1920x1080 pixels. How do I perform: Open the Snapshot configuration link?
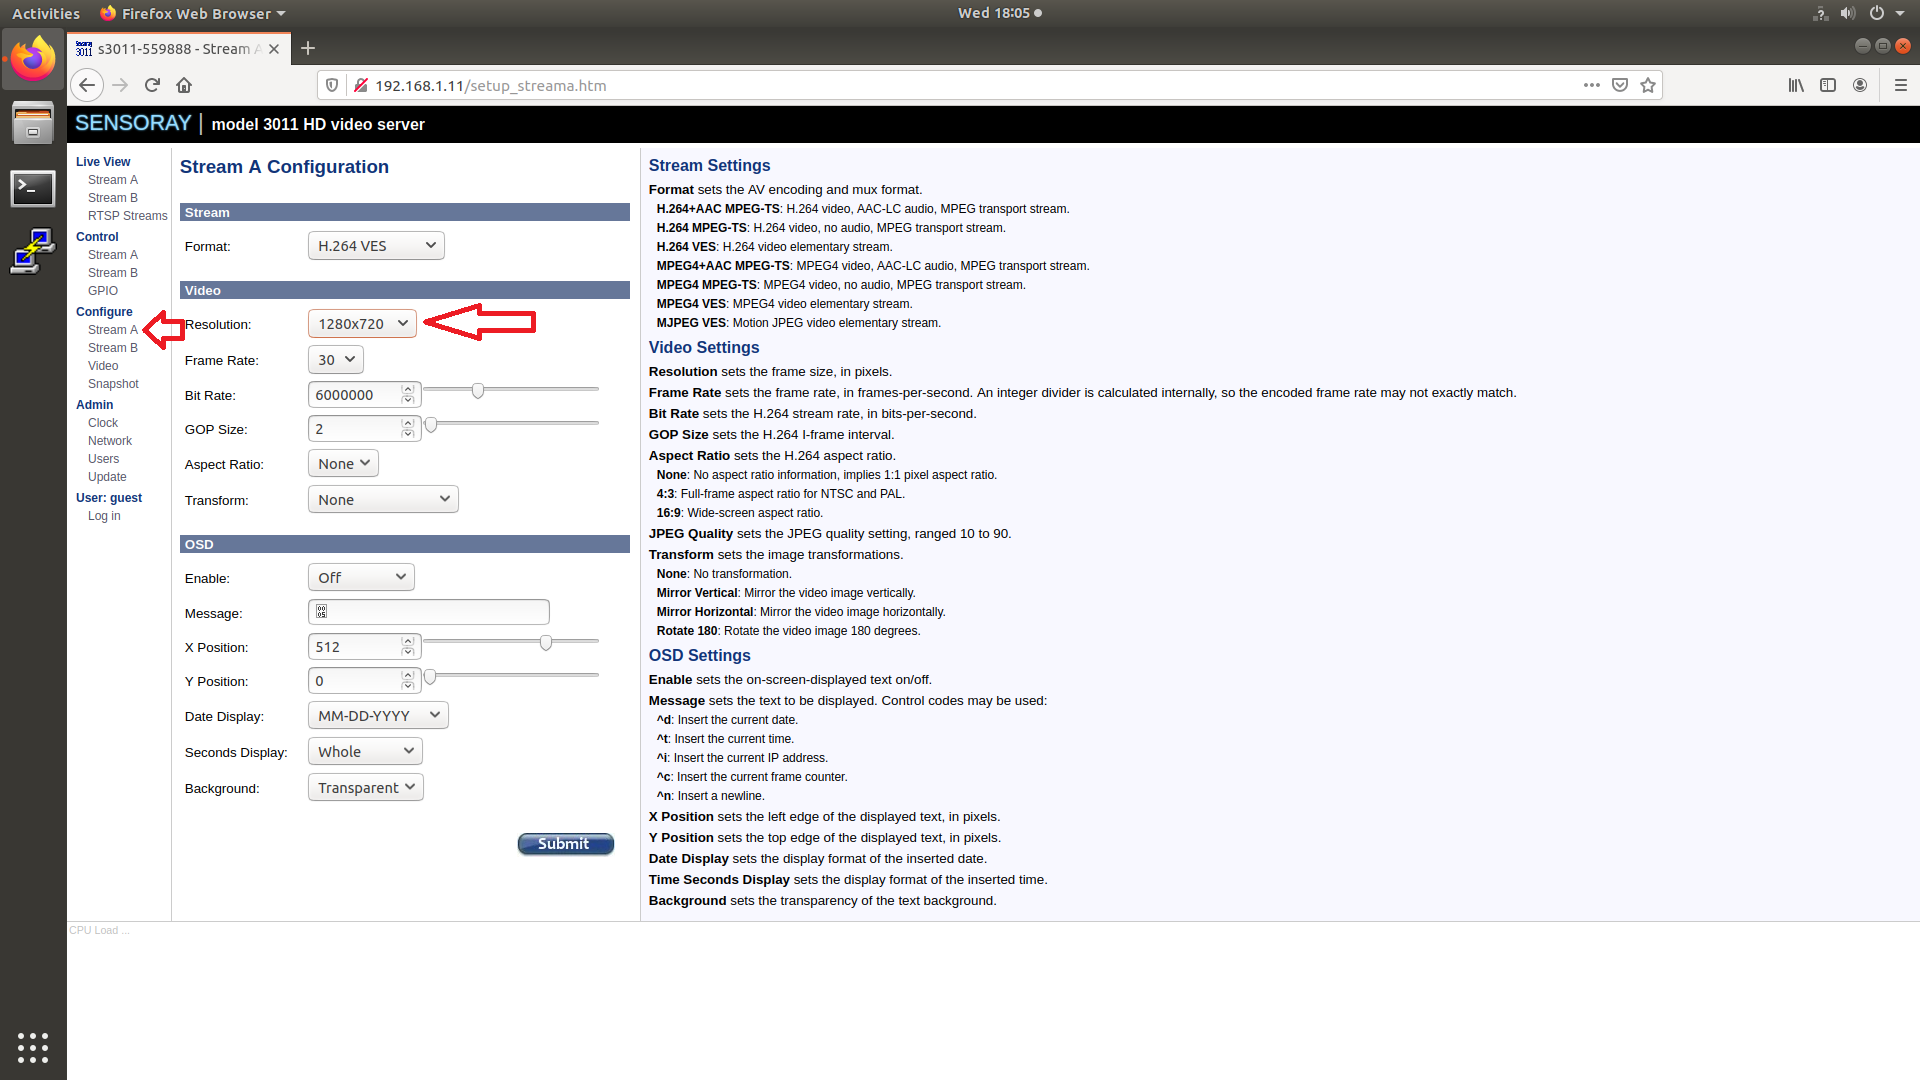tap(113, 384)
